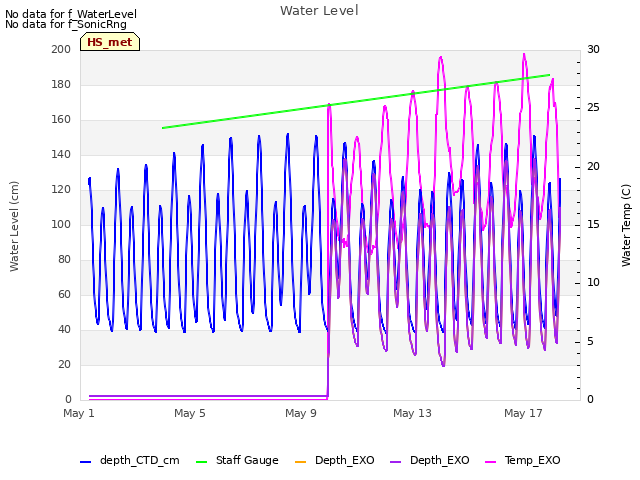Click the 180 left-axis tick label
640x480 pixels.
pos(61,84)
